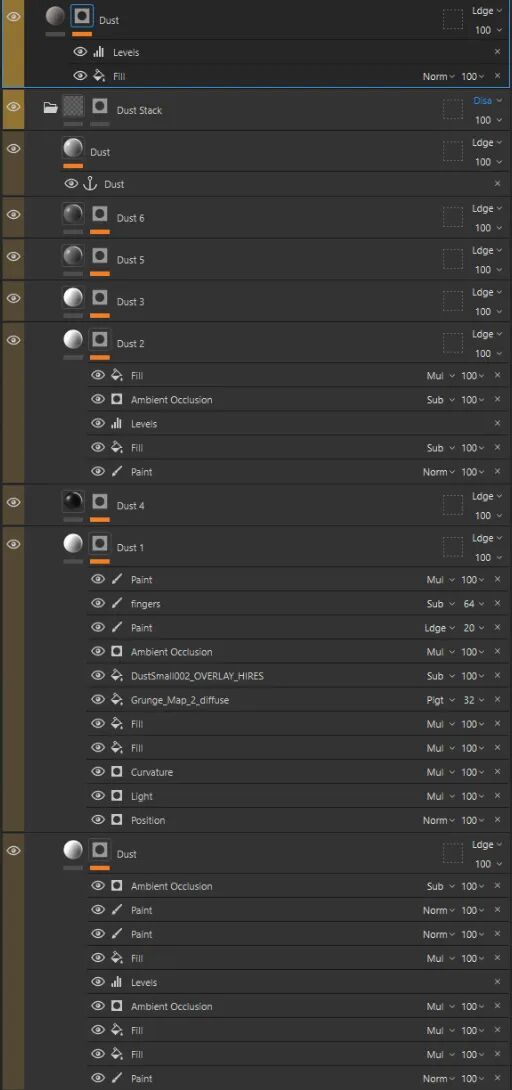Select the fingers paint brush icon
The image size is (512, 1090).
117,603
